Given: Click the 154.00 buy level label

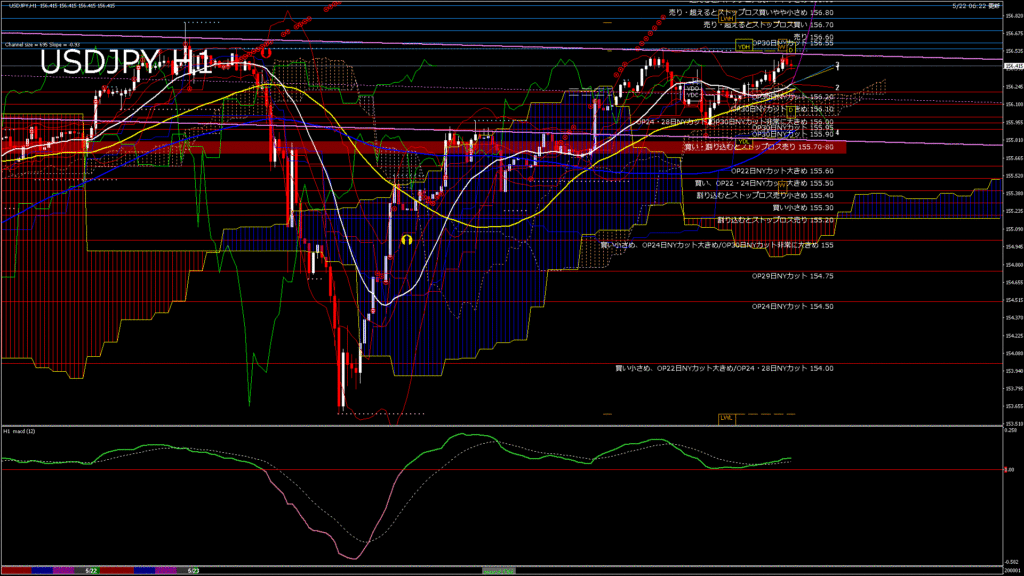Looking at the screenshot, I should pyautogui.click(x=724, y=368).
